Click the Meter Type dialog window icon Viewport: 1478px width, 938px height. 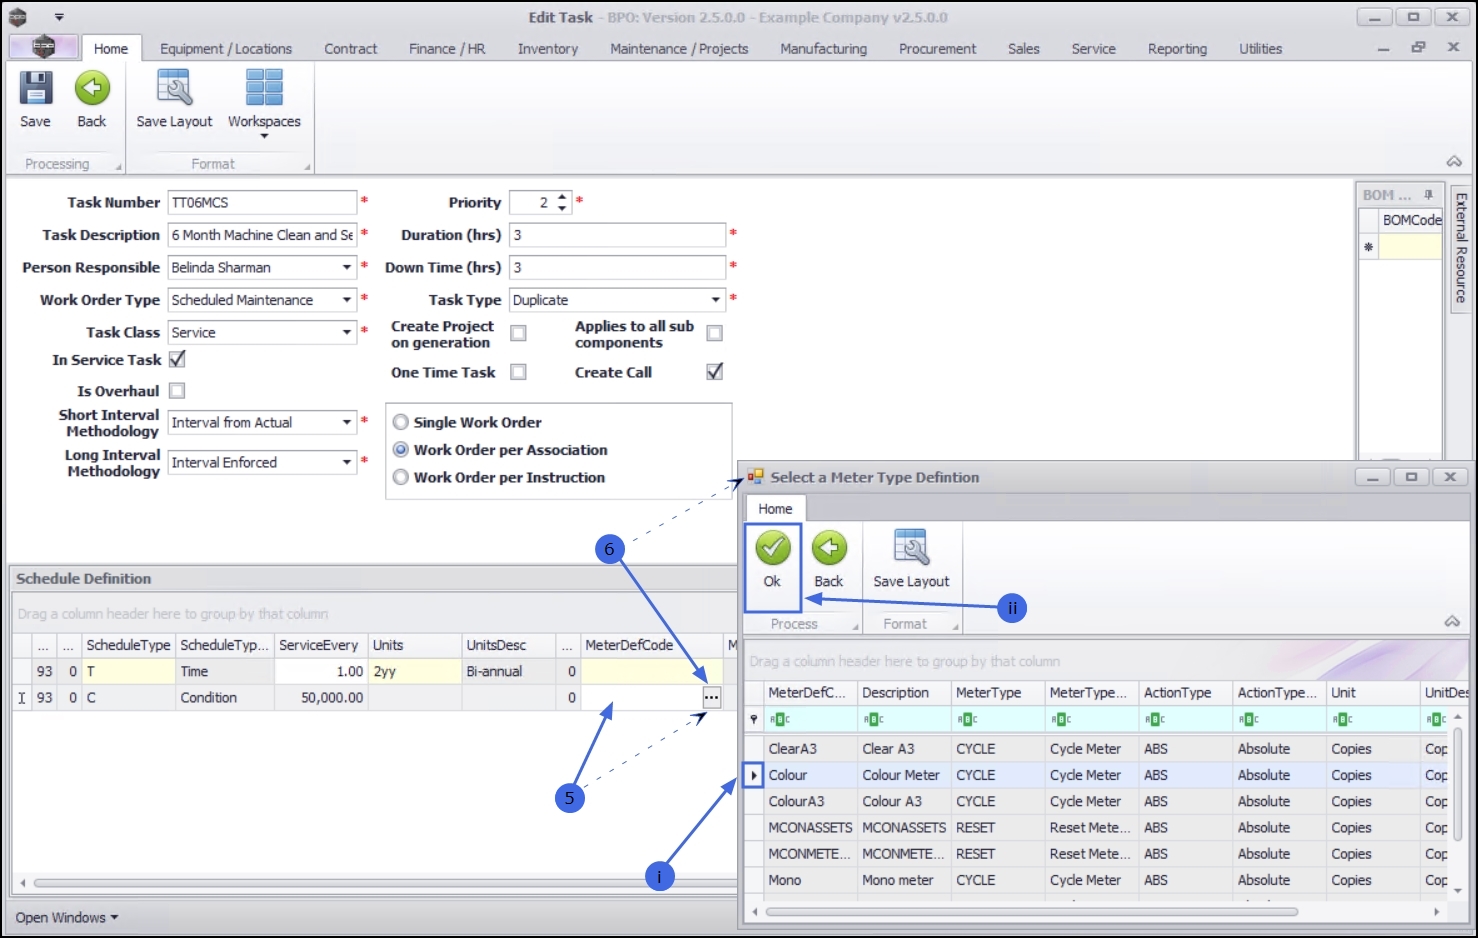[756, 477]
